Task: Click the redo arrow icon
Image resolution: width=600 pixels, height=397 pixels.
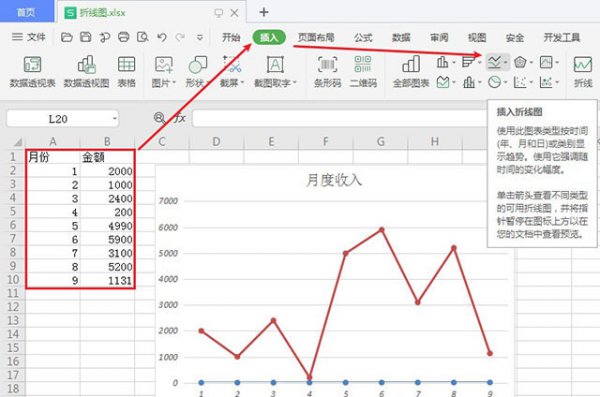Action: pos(180,37)
